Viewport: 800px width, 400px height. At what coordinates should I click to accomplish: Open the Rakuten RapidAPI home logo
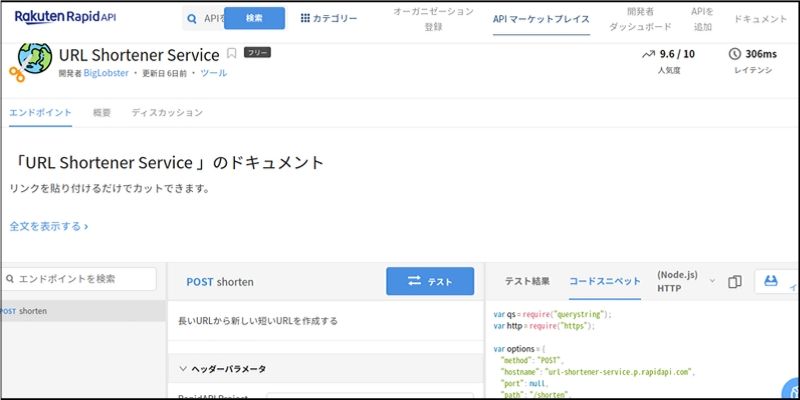(65, 17)
